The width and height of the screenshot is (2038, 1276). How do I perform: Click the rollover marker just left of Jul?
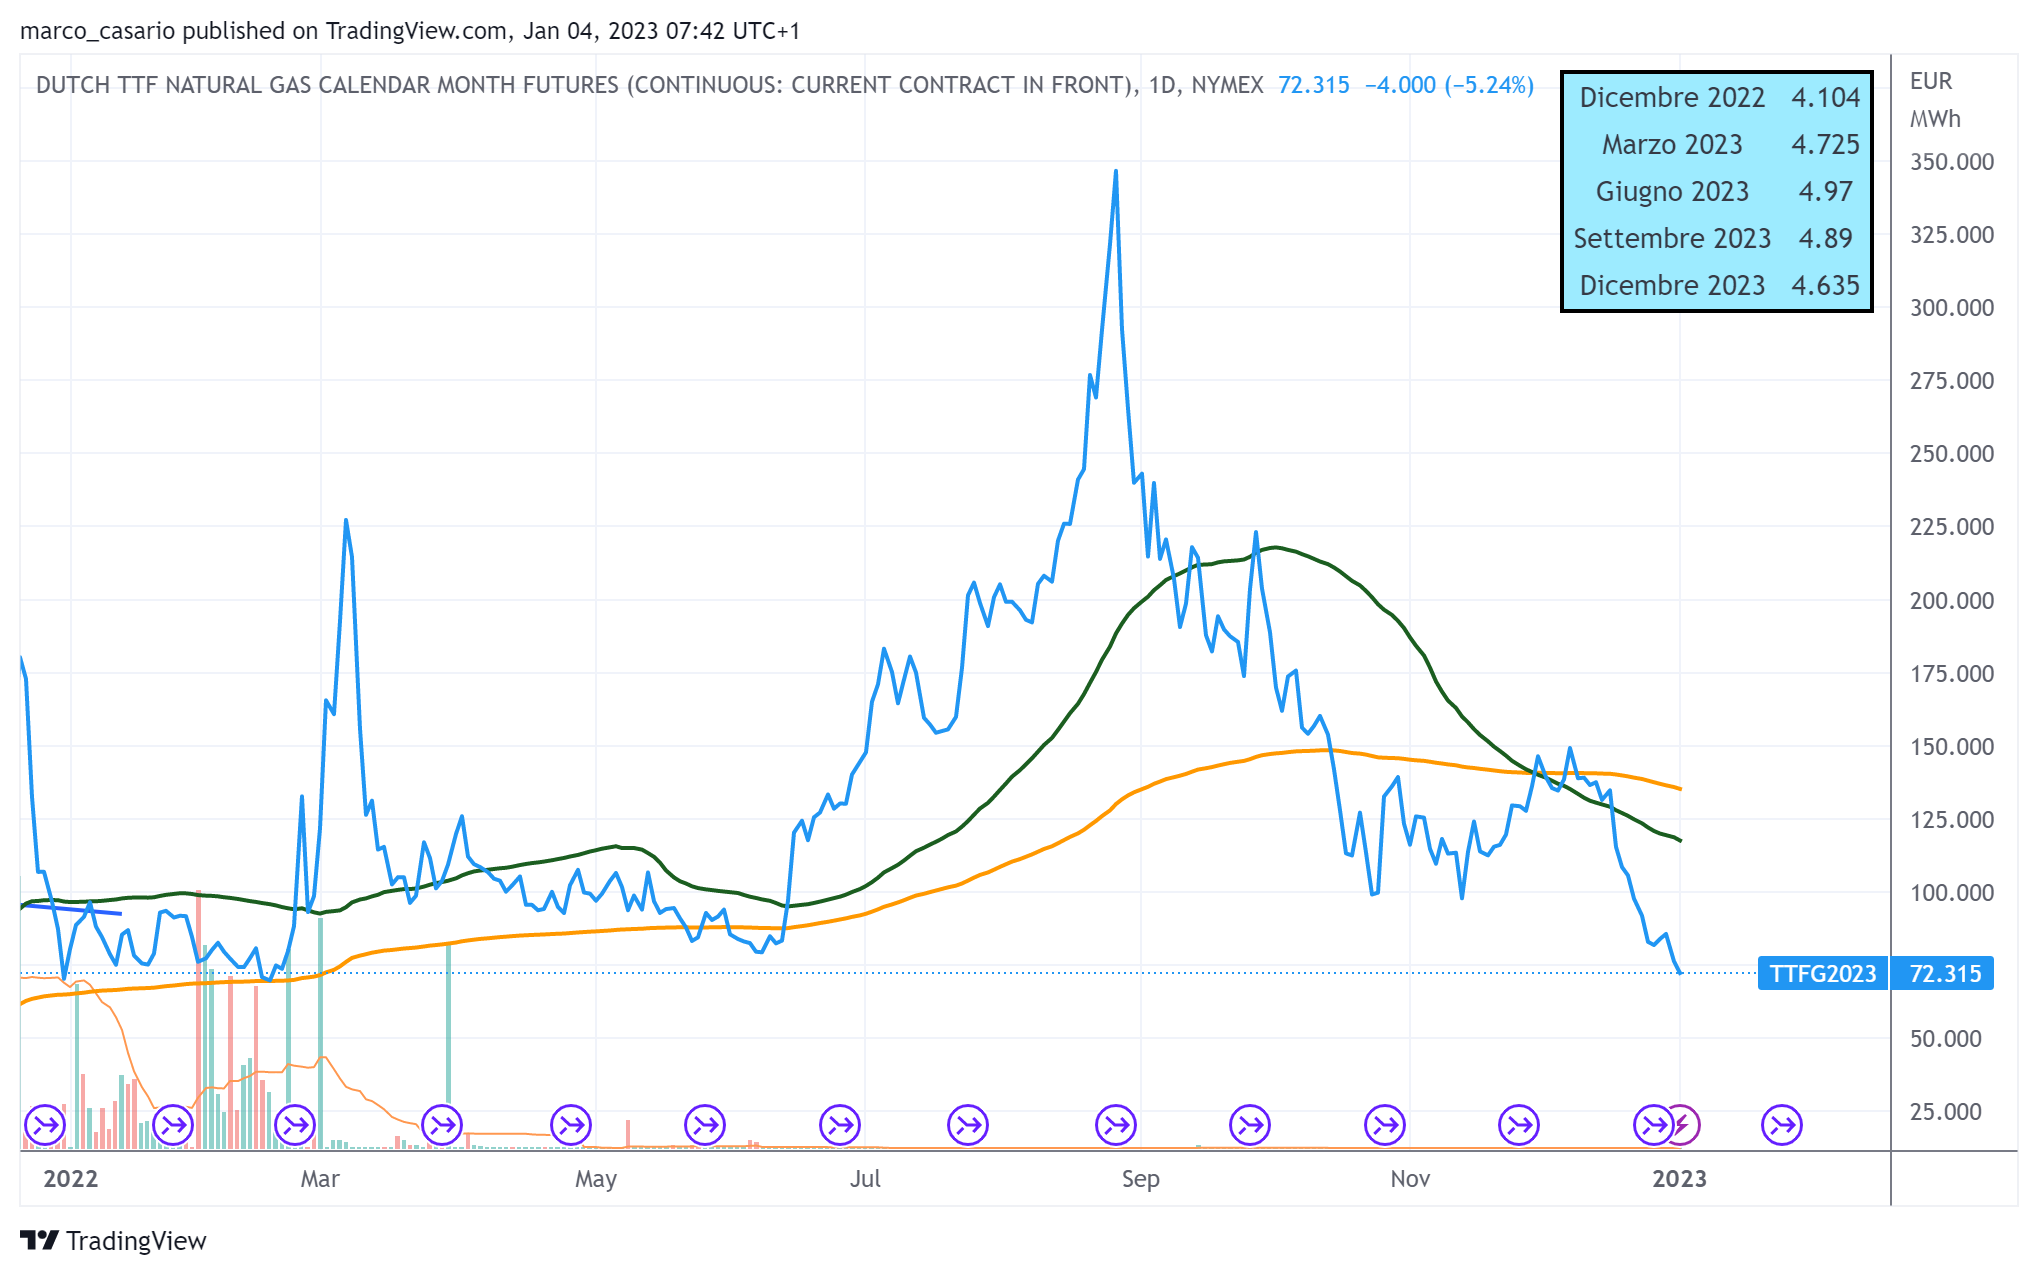click(840, 1125)
